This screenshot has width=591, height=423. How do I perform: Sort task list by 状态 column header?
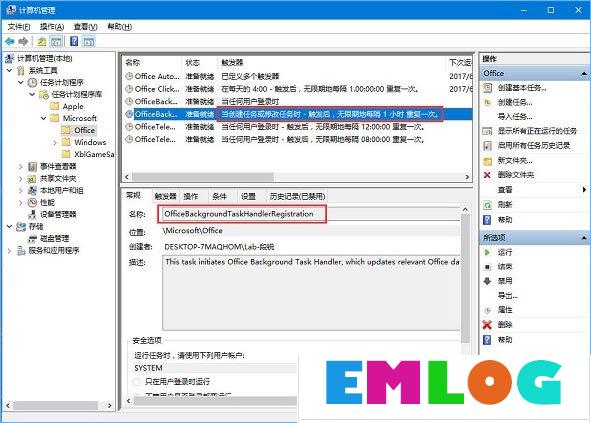pyautogui.click(x=199, y=63)
